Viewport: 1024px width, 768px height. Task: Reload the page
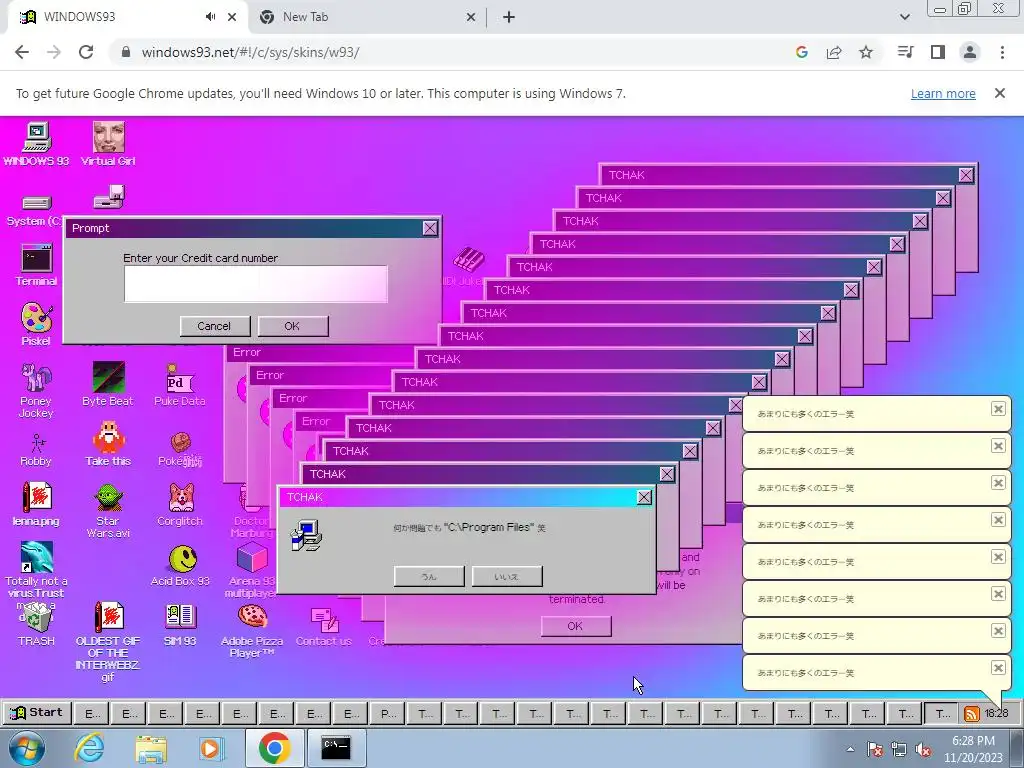[x=86, y=52]
